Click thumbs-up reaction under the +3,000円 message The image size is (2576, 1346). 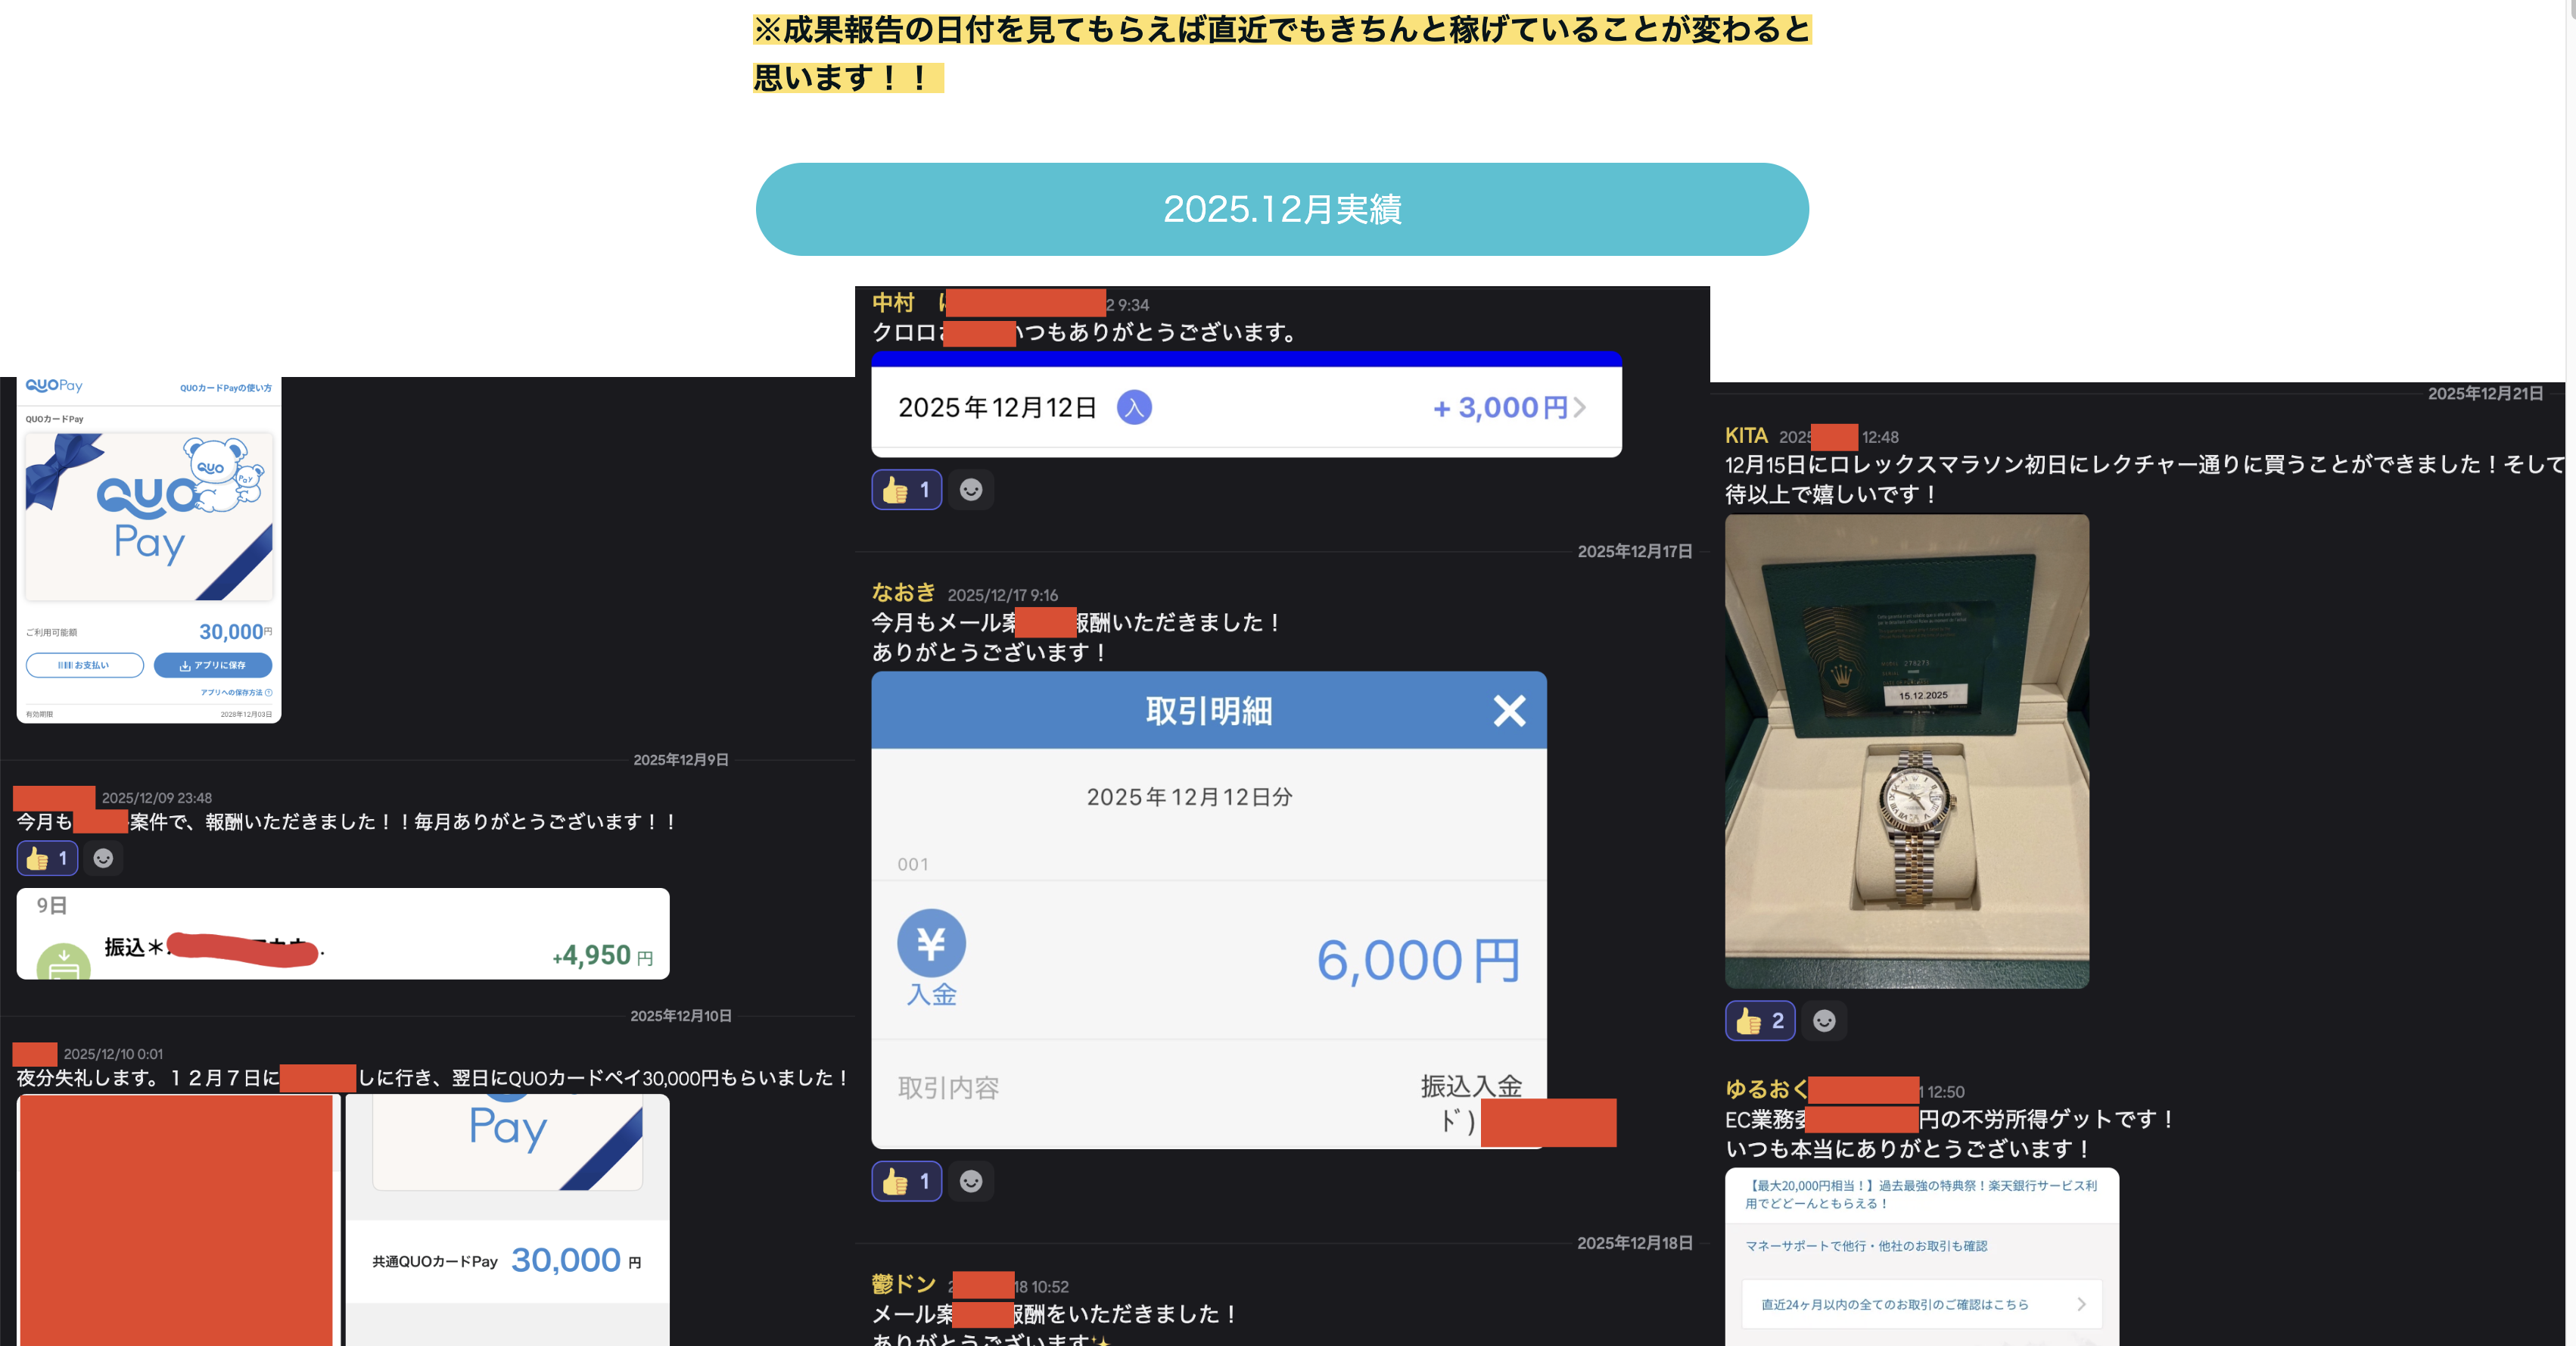[x=906, y=490]
